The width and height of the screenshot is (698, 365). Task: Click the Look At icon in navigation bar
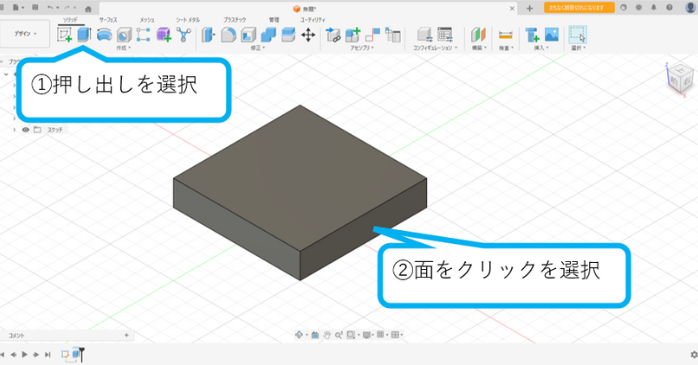pos(315,335)
